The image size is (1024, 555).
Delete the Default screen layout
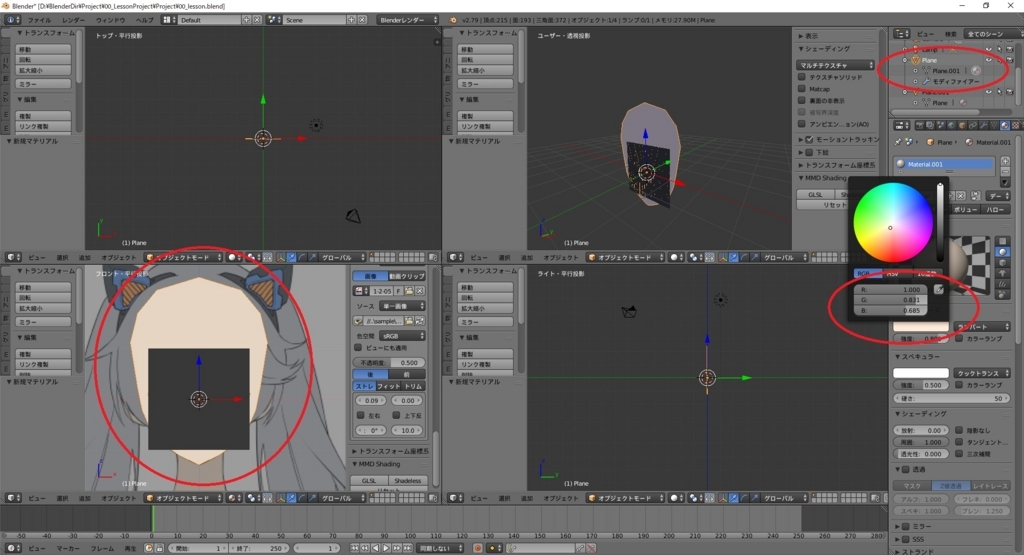257,20
